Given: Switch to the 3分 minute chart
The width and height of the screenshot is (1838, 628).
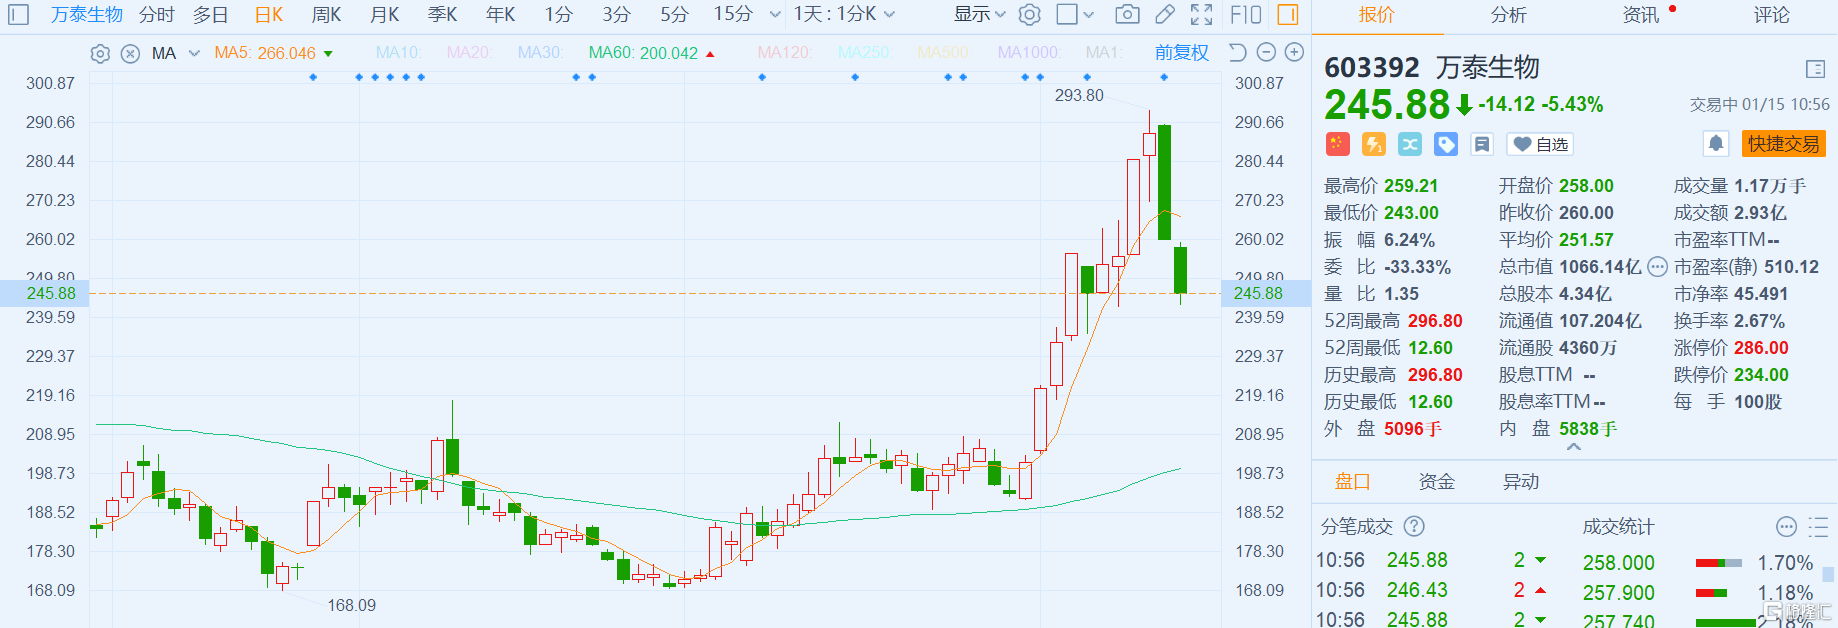Looking at the screenshot, I should coord(617,15).
